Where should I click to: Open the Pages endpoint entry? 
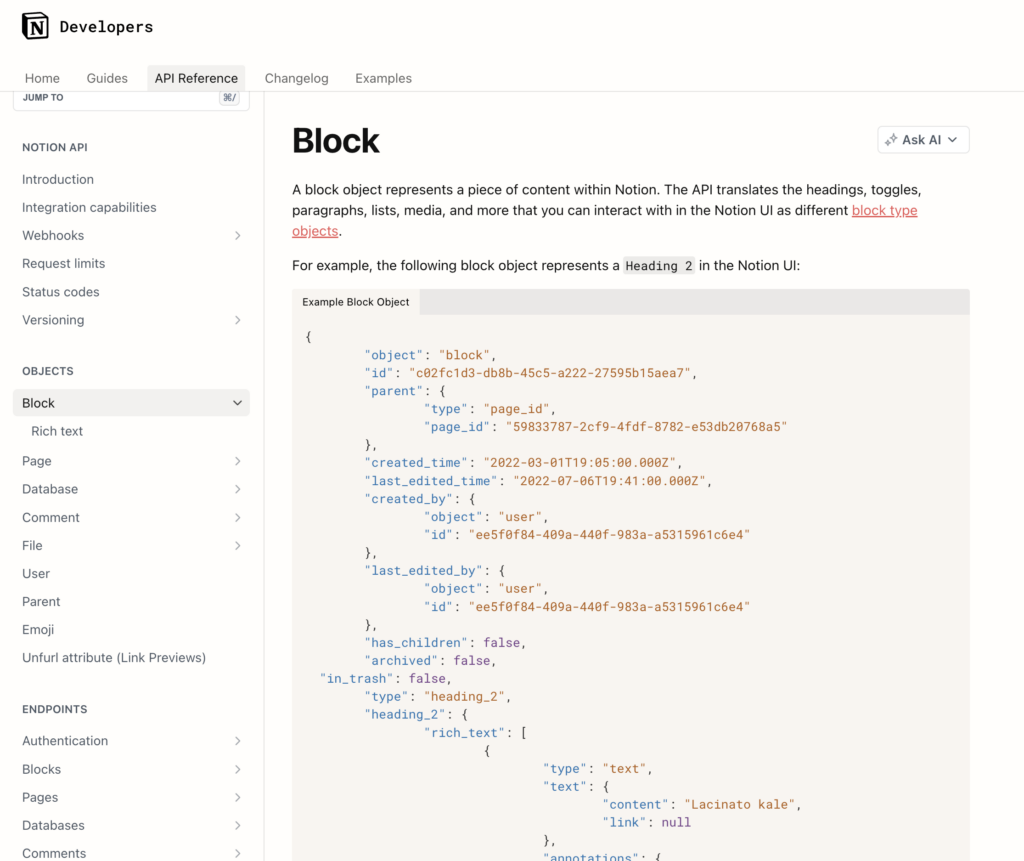40,798
